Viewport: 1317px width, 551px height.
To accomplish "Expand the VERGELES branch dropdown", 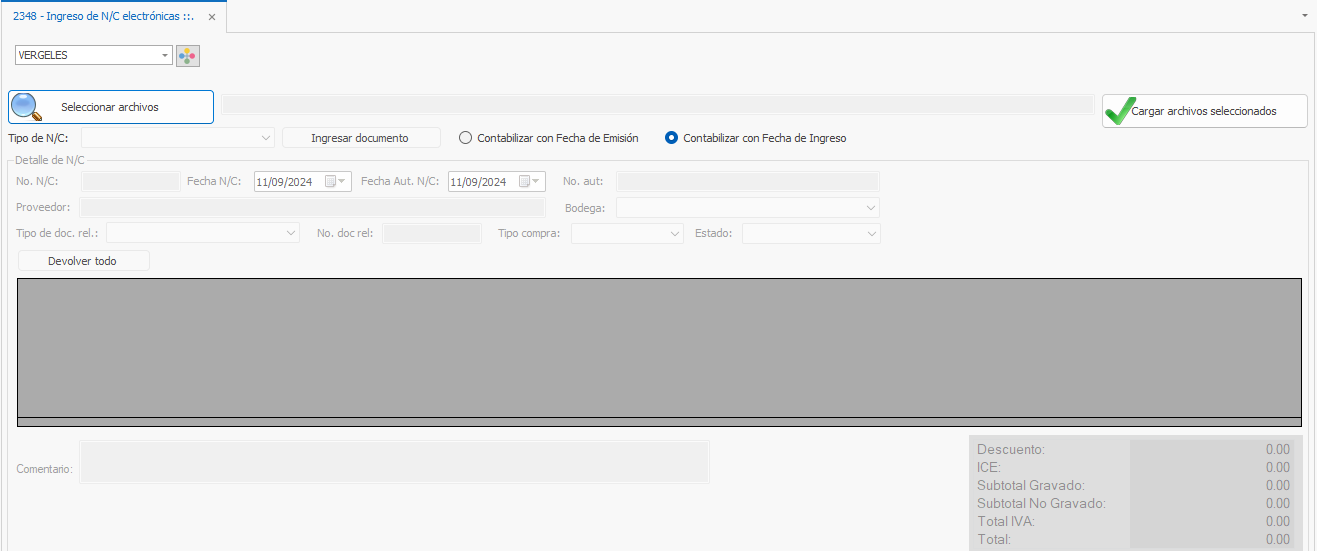I will click(x=165, y=56).
